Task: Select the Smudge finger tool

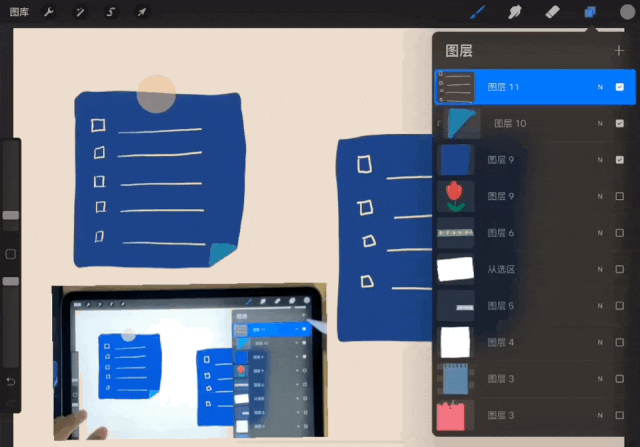Action: click(x=515, y=12)
